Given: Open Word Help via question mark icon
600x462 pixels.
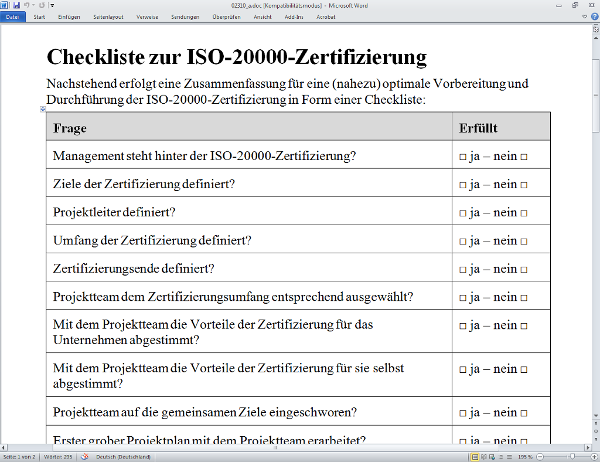Looking at the screenshot, I should click(593, 17).
